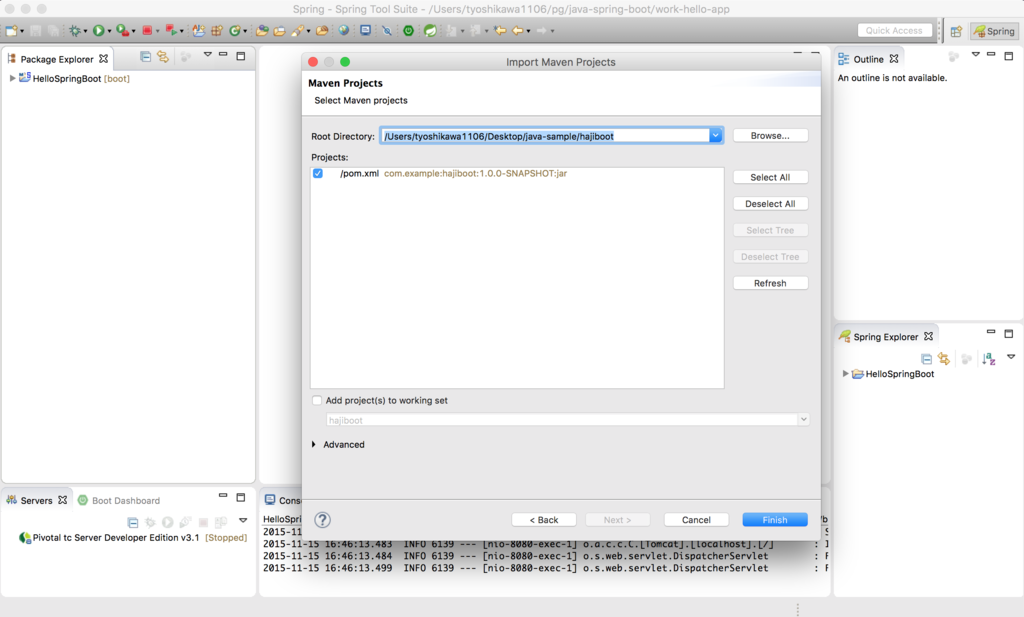
Task: Expand HelloSpringBoot in Package Explorer
Action: click(12, 78)
